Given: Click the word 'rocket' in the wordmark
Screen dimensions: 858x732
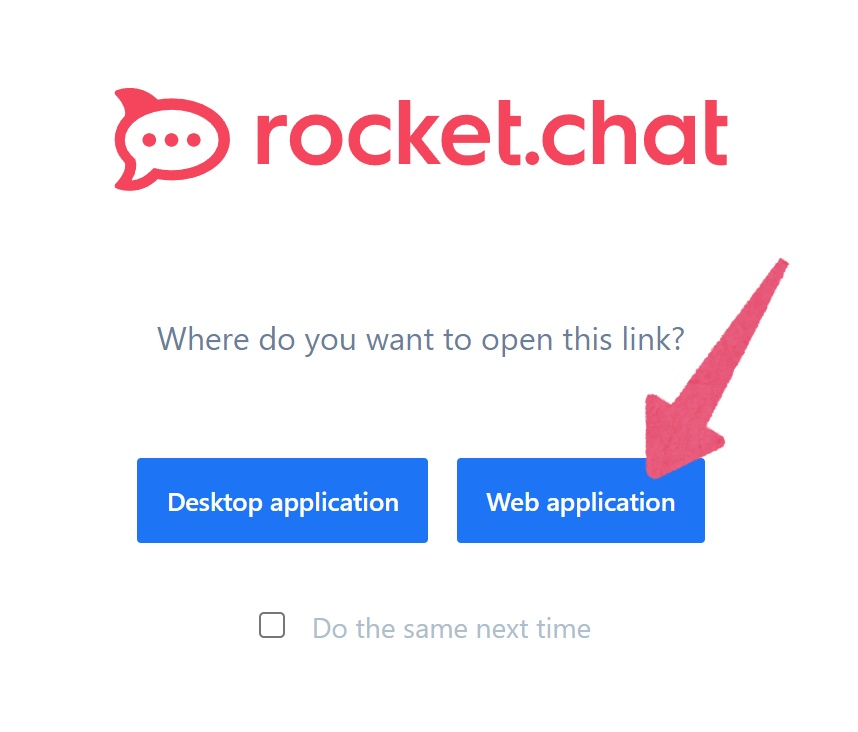Looking at the screenshot, I should point(387,132).
